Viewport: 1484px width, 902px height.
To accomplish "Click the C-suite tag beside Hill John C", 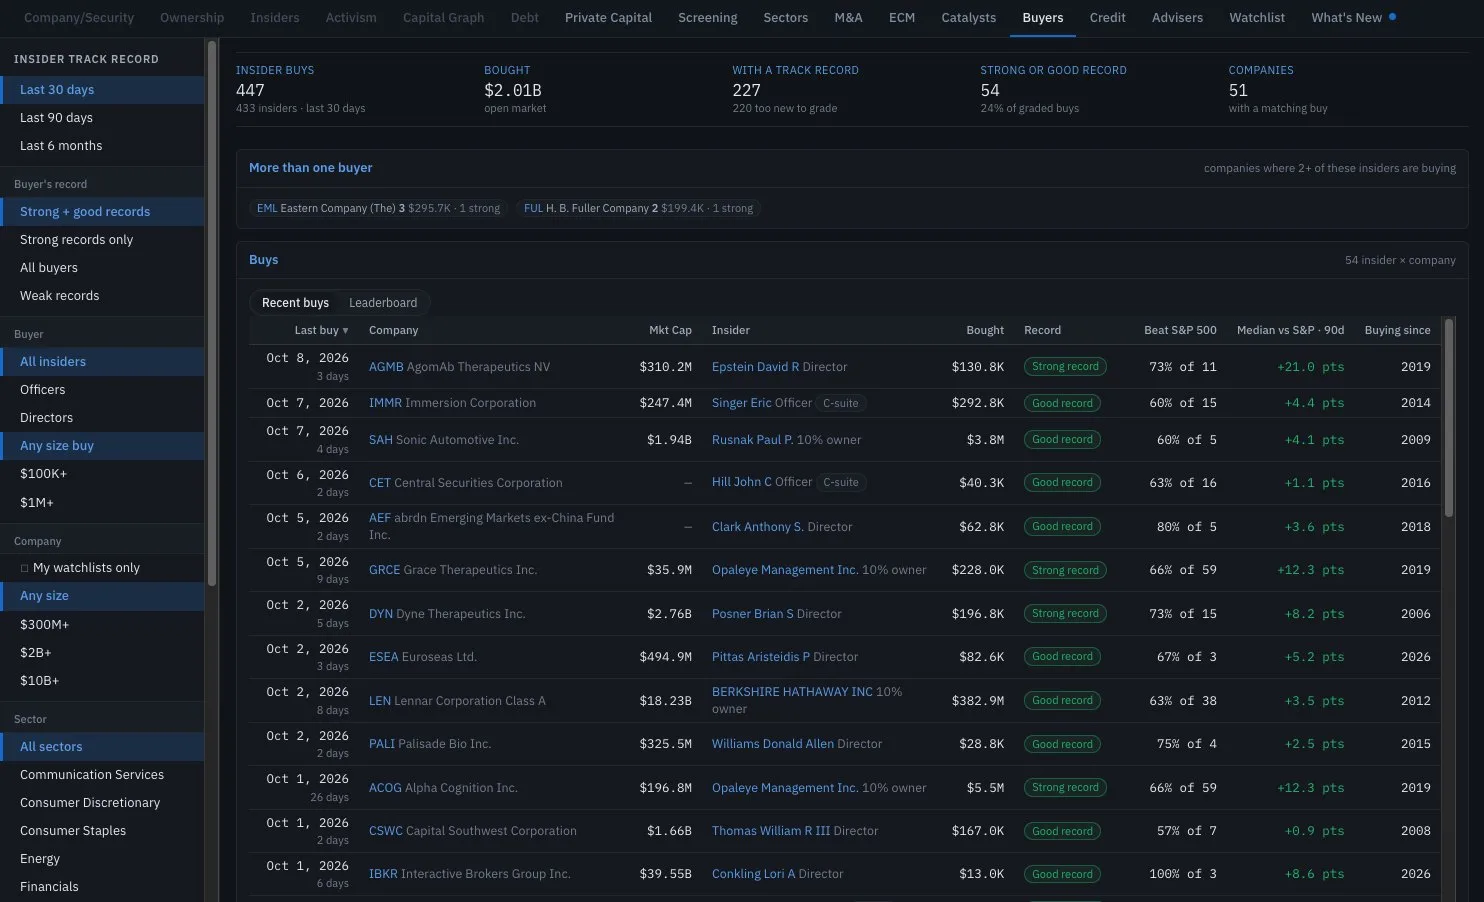I will click(841, 482).
